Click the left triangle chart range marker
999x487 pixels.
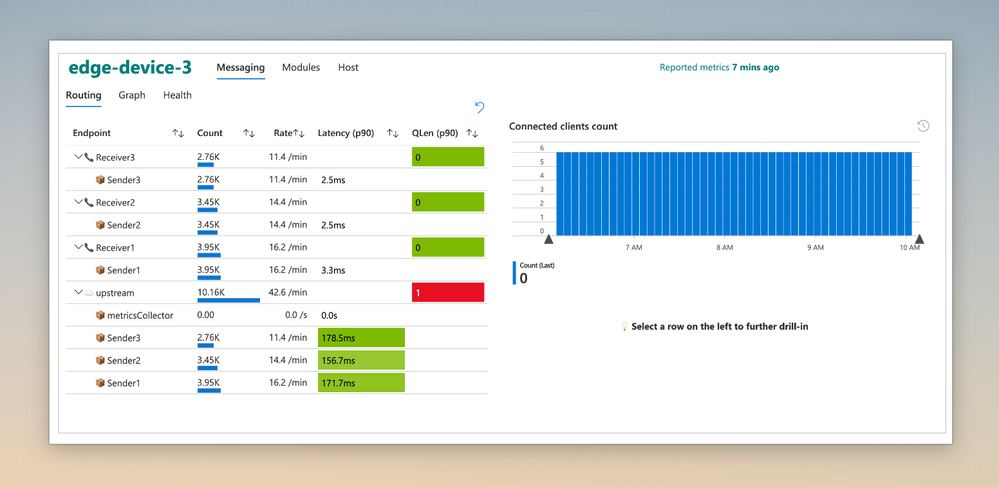tap(549, 239)
